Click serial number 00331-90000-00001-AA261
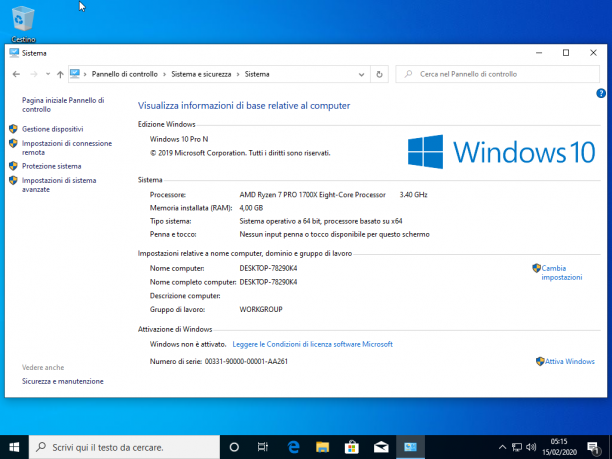 pyautogui.click(x=246, y=361)
